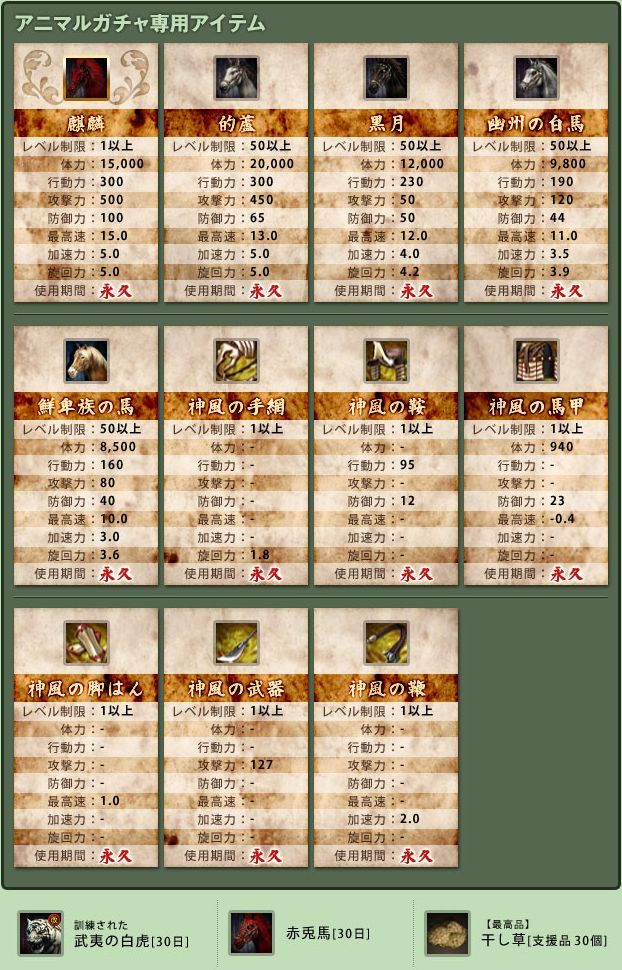The width and height of the screenshot is (622, 970).
Task: Select the 神風の武器 weapon icon
Action: tap(236, 643)
